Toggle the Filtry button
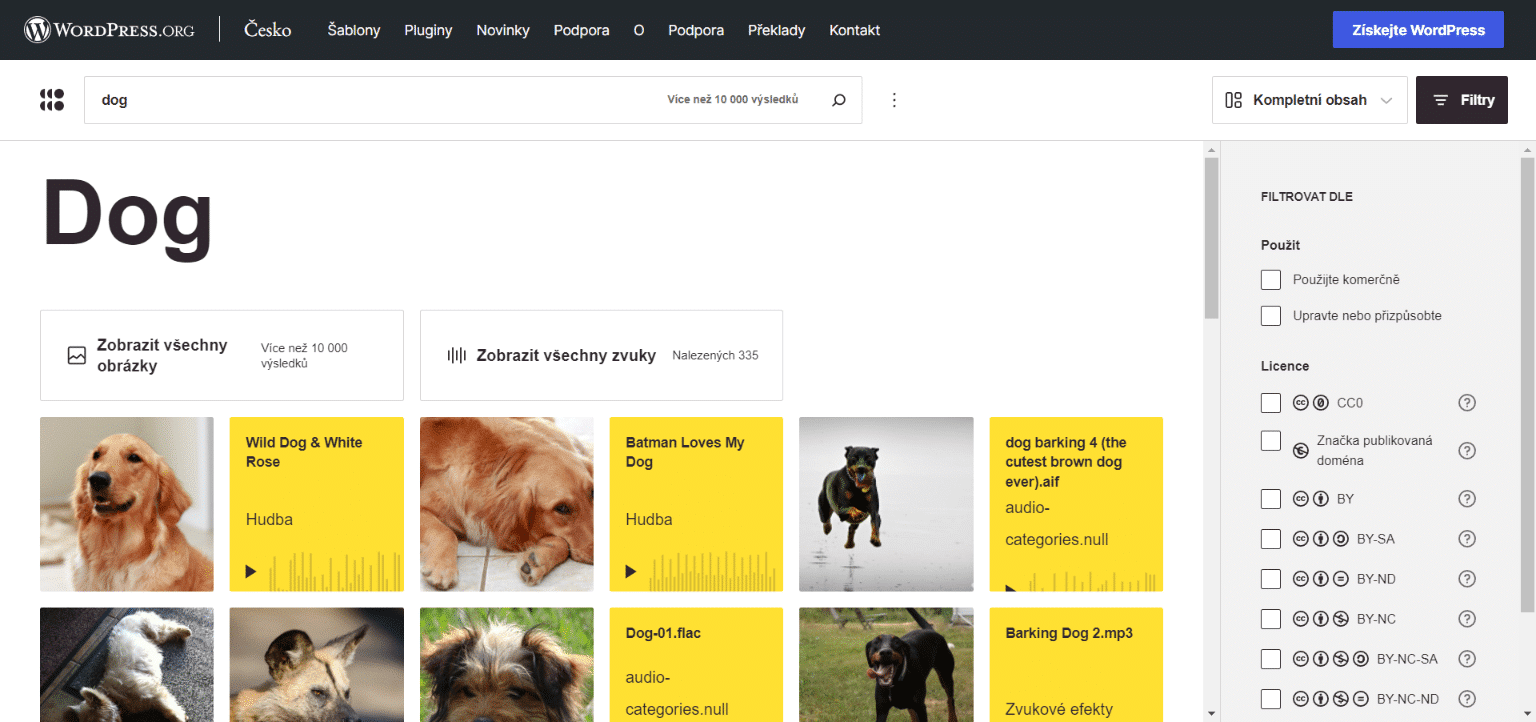 [x=1462, y=100]
